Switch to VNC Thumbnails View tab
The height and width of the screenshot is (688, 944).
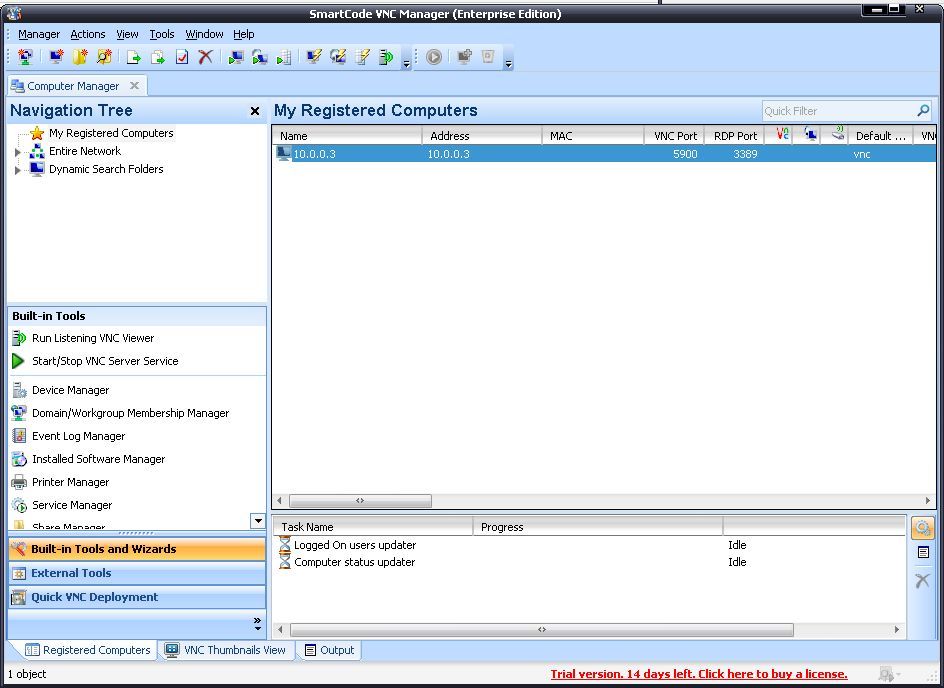(x=226, y=650)
